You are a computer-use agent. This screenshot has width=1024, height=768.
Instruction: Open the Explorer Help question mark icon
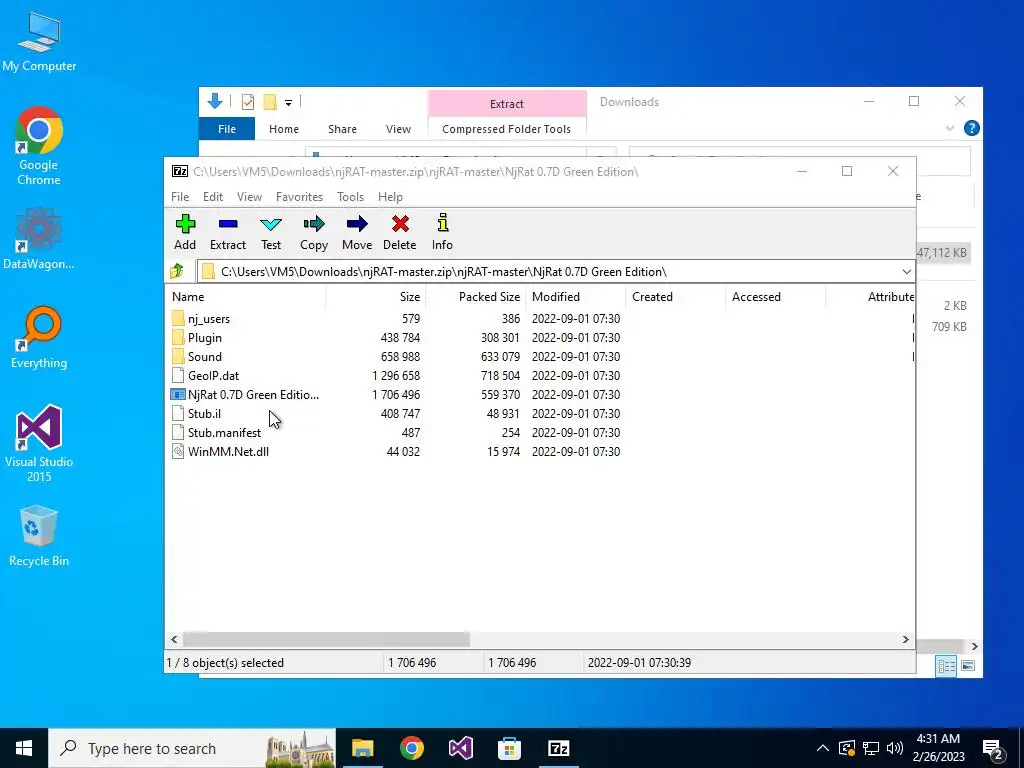[971, 128]
